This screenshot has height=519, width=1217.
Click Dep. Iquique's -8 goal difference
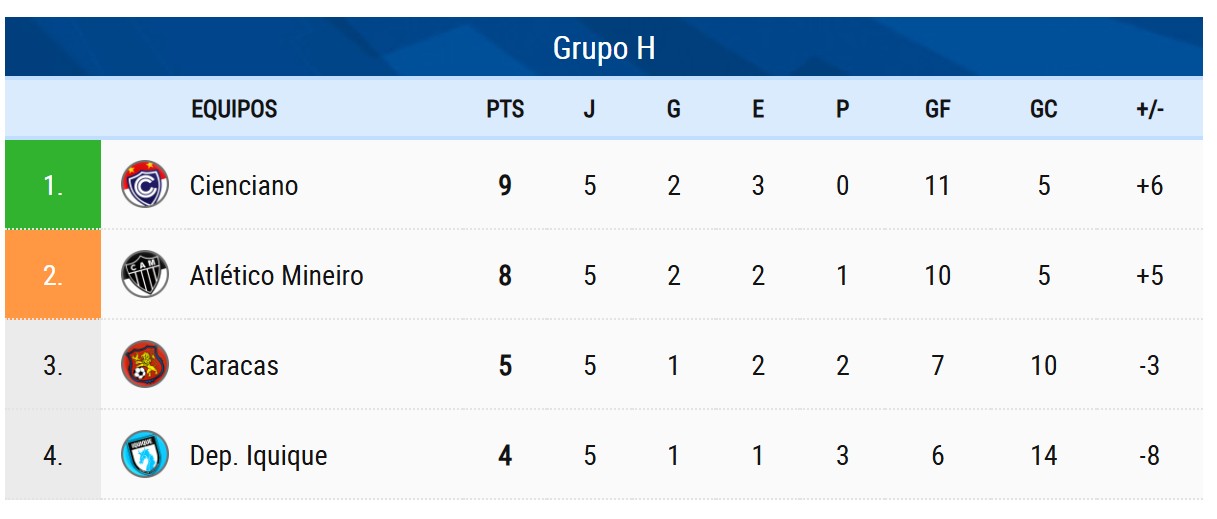click(1149, 456)
